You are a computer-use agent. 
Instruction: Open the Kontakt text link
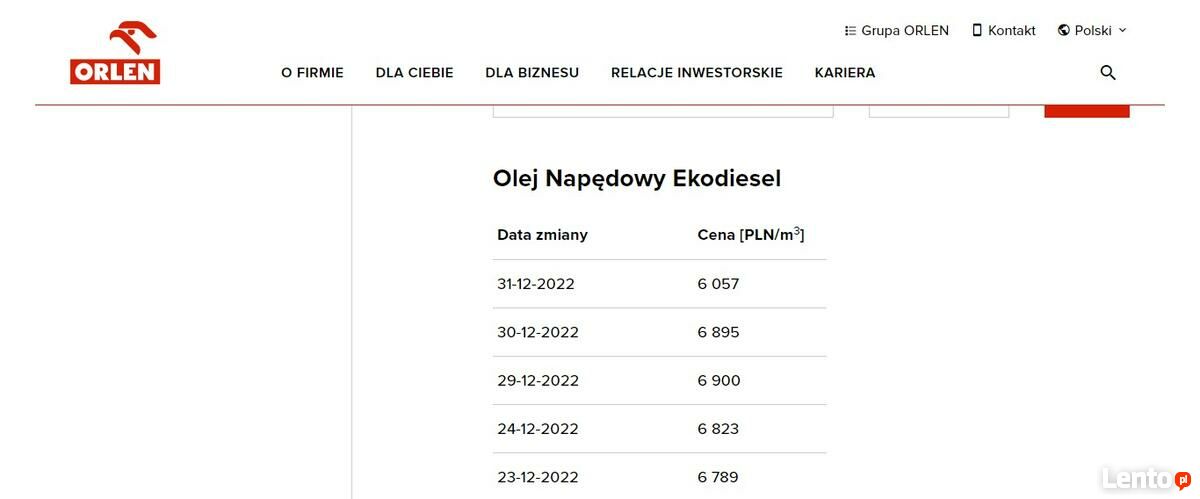pos(1012,31)
